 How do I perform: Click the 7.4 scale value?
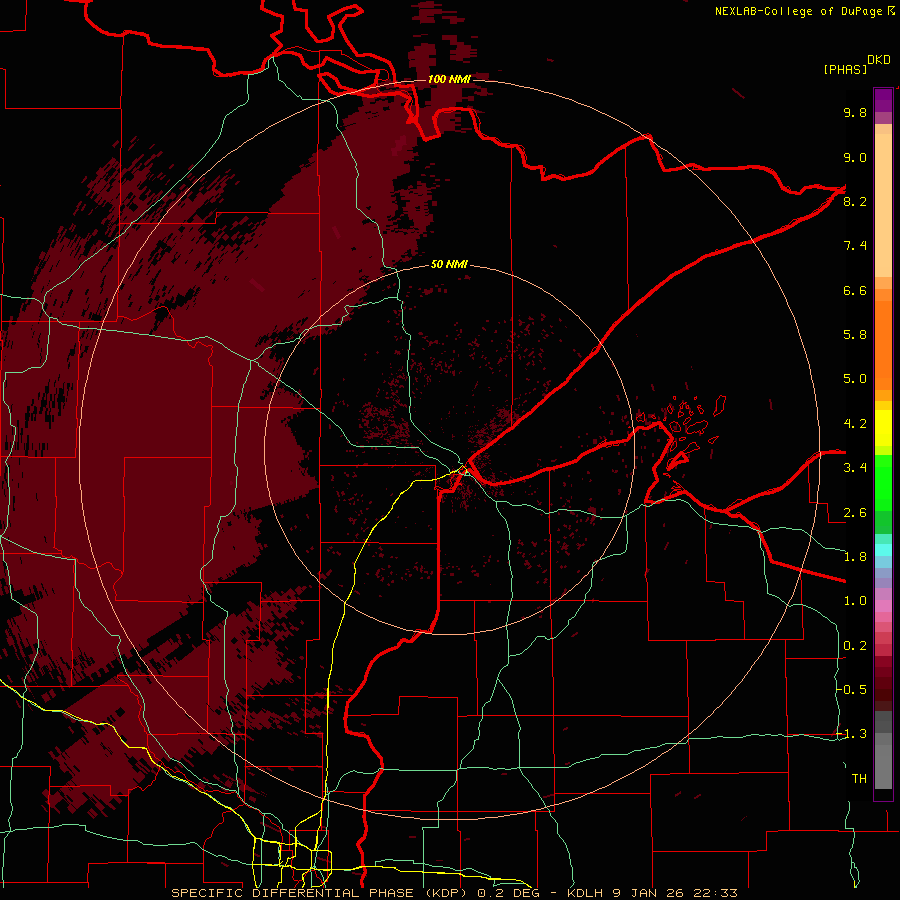(855, 246)
